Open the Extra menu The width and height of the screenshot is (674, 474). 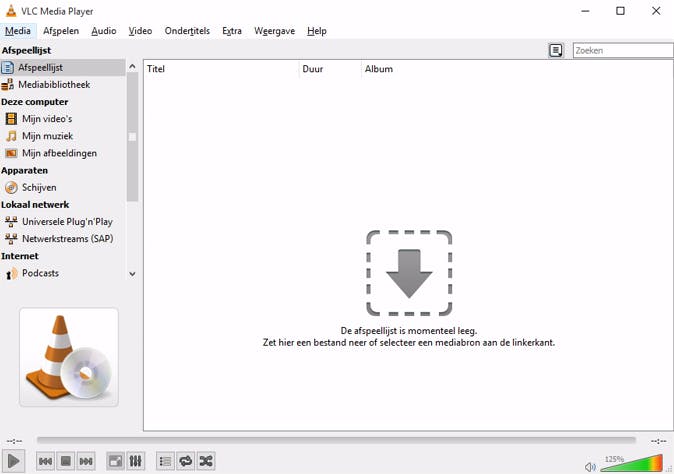point(232,31)
